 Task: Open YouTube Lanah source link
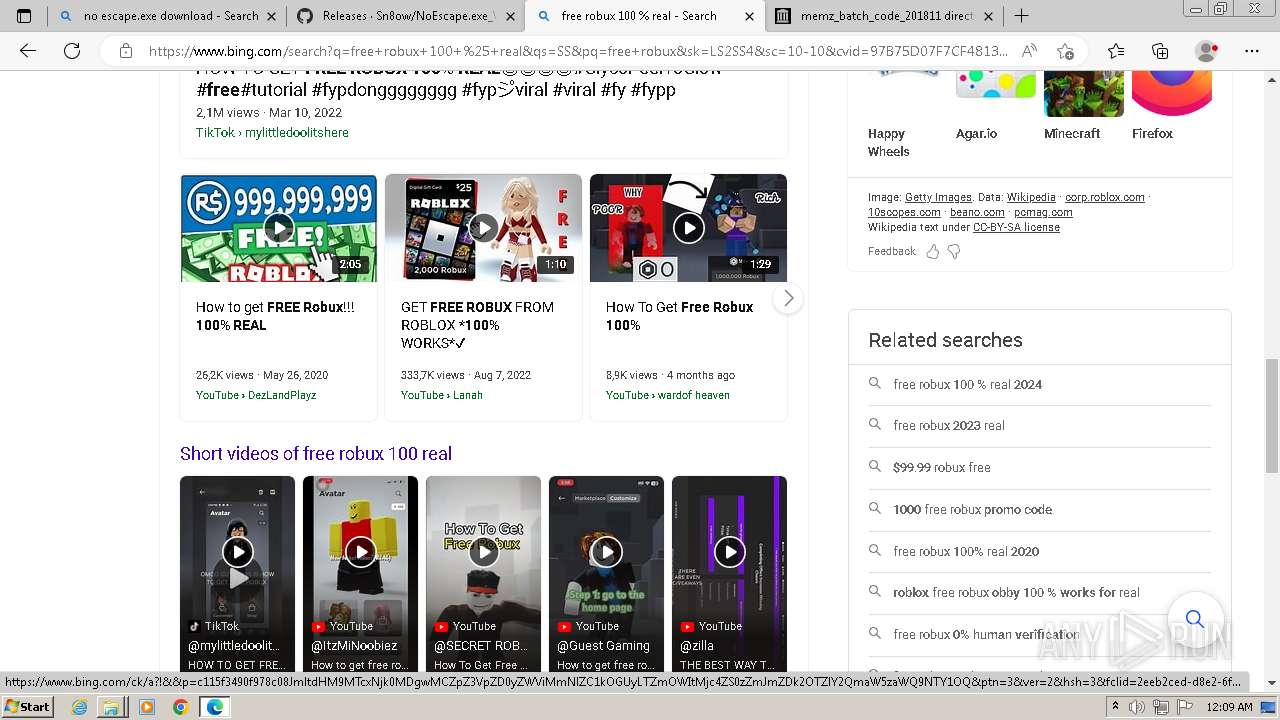click(x=442, y=395)
